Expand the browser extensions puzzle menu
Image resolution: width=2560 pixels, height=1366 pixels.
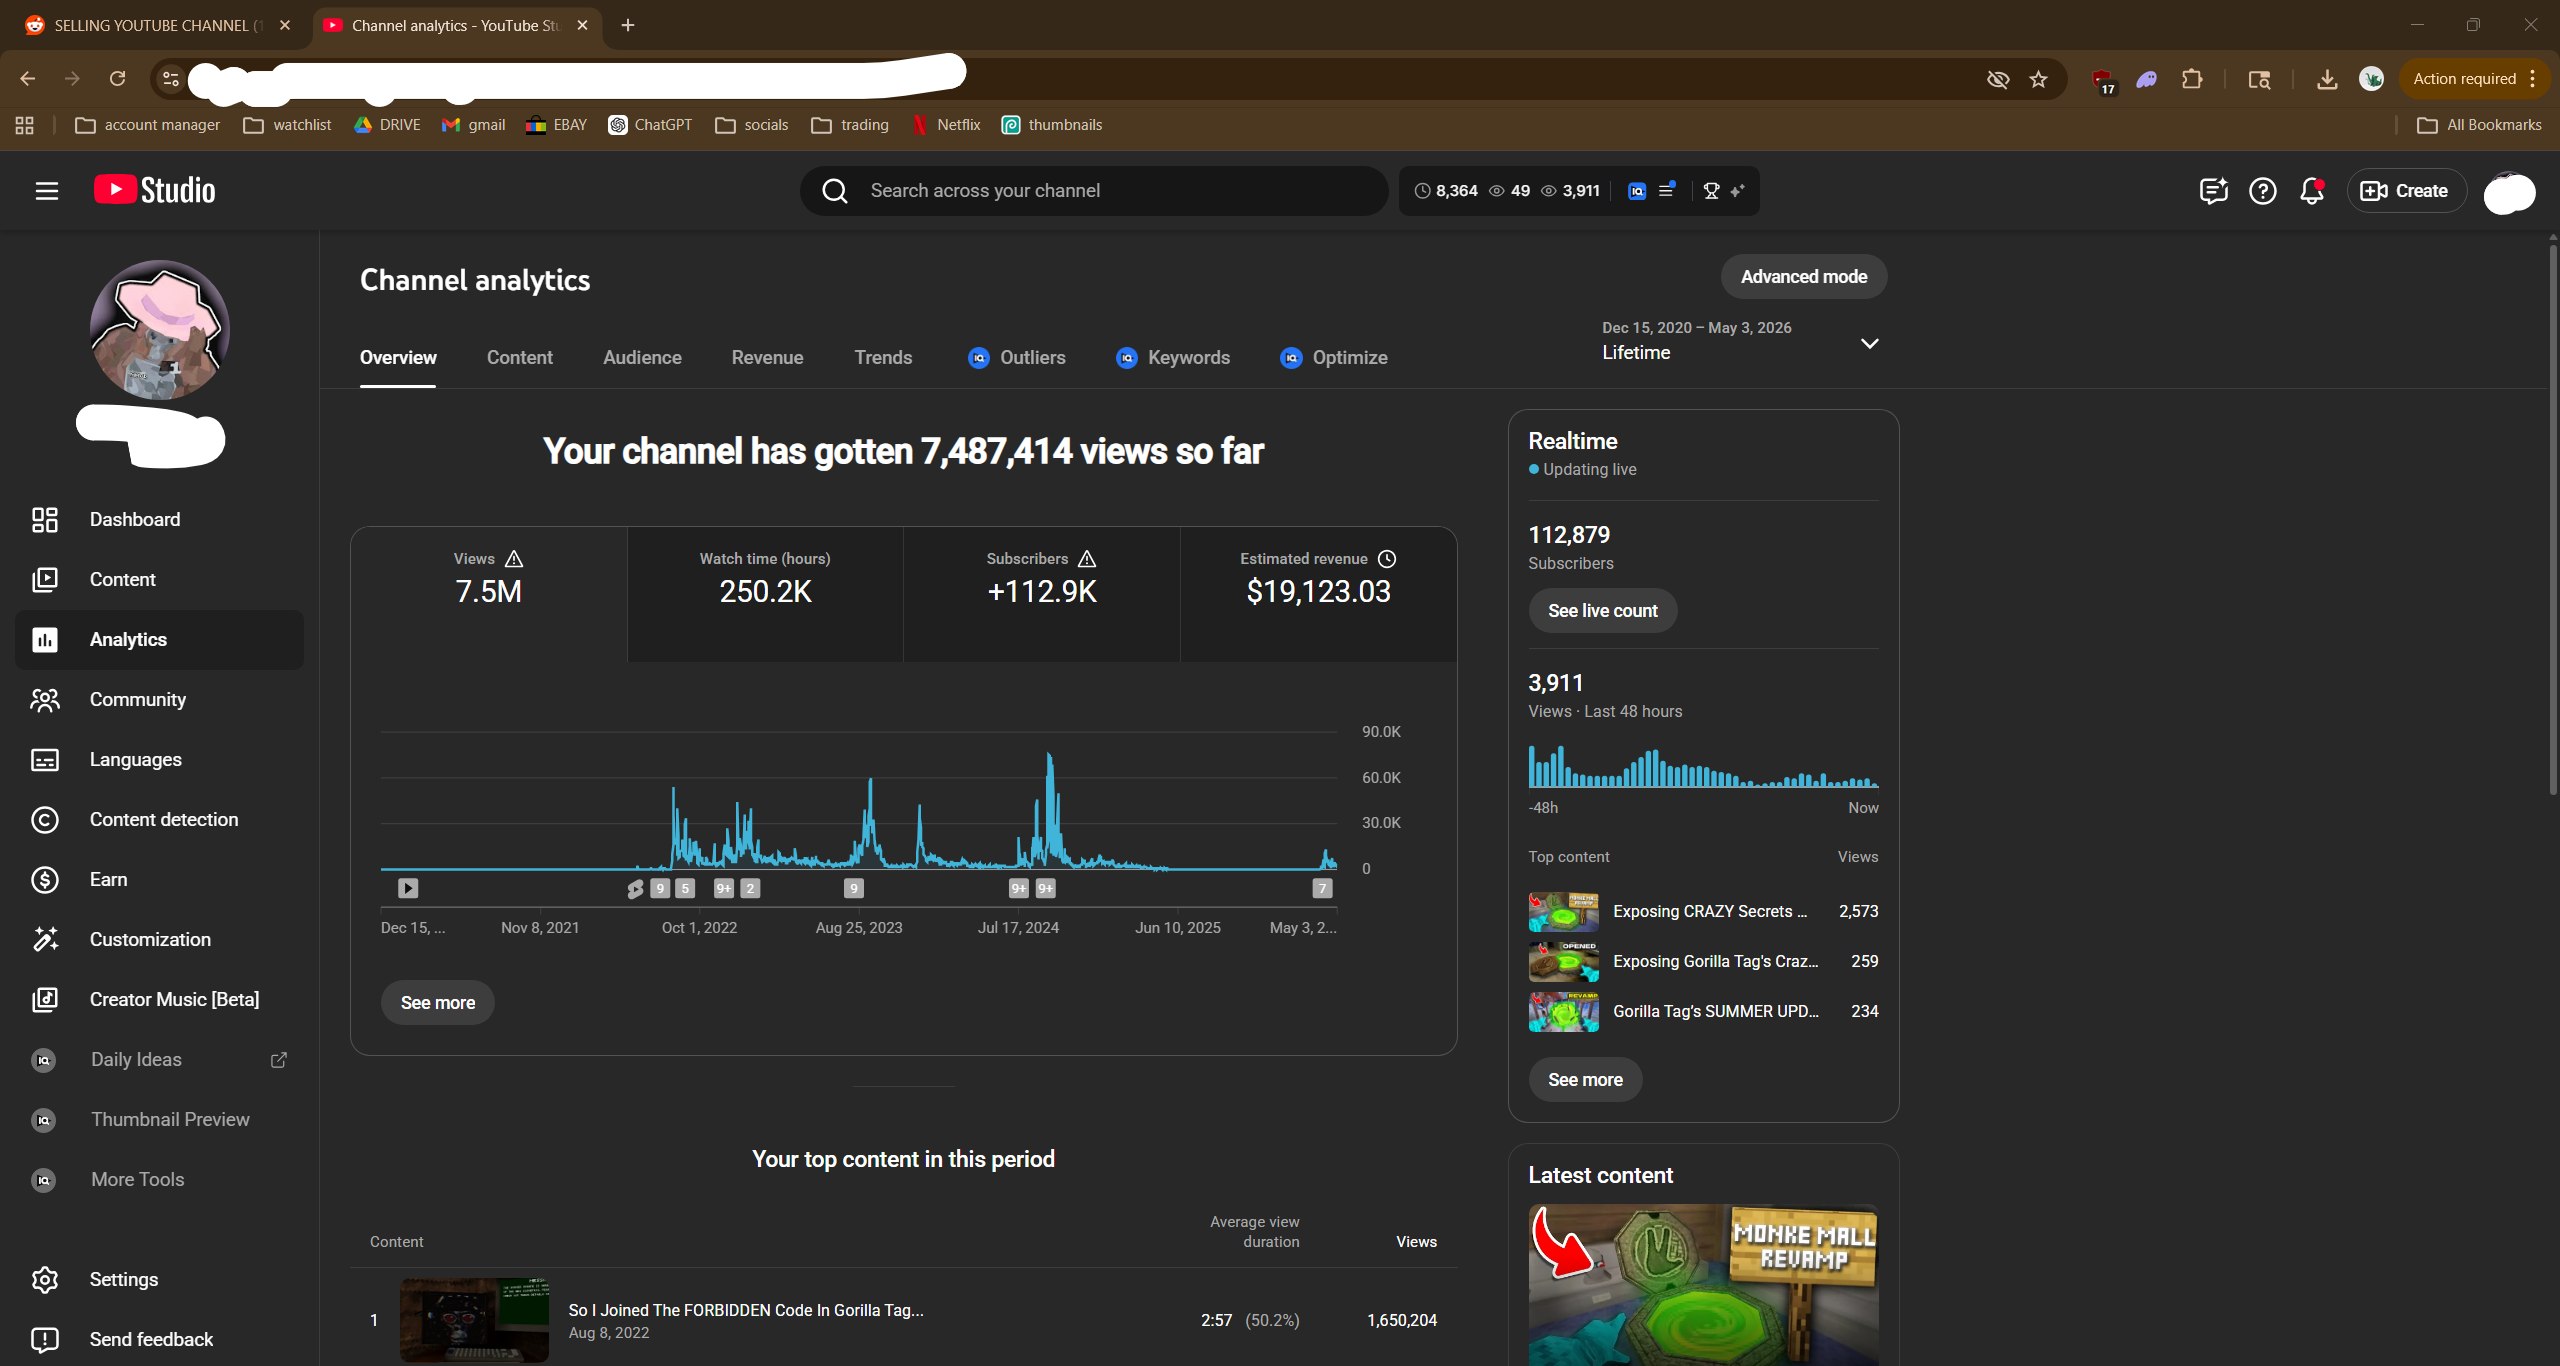[x=2192, y=79]
